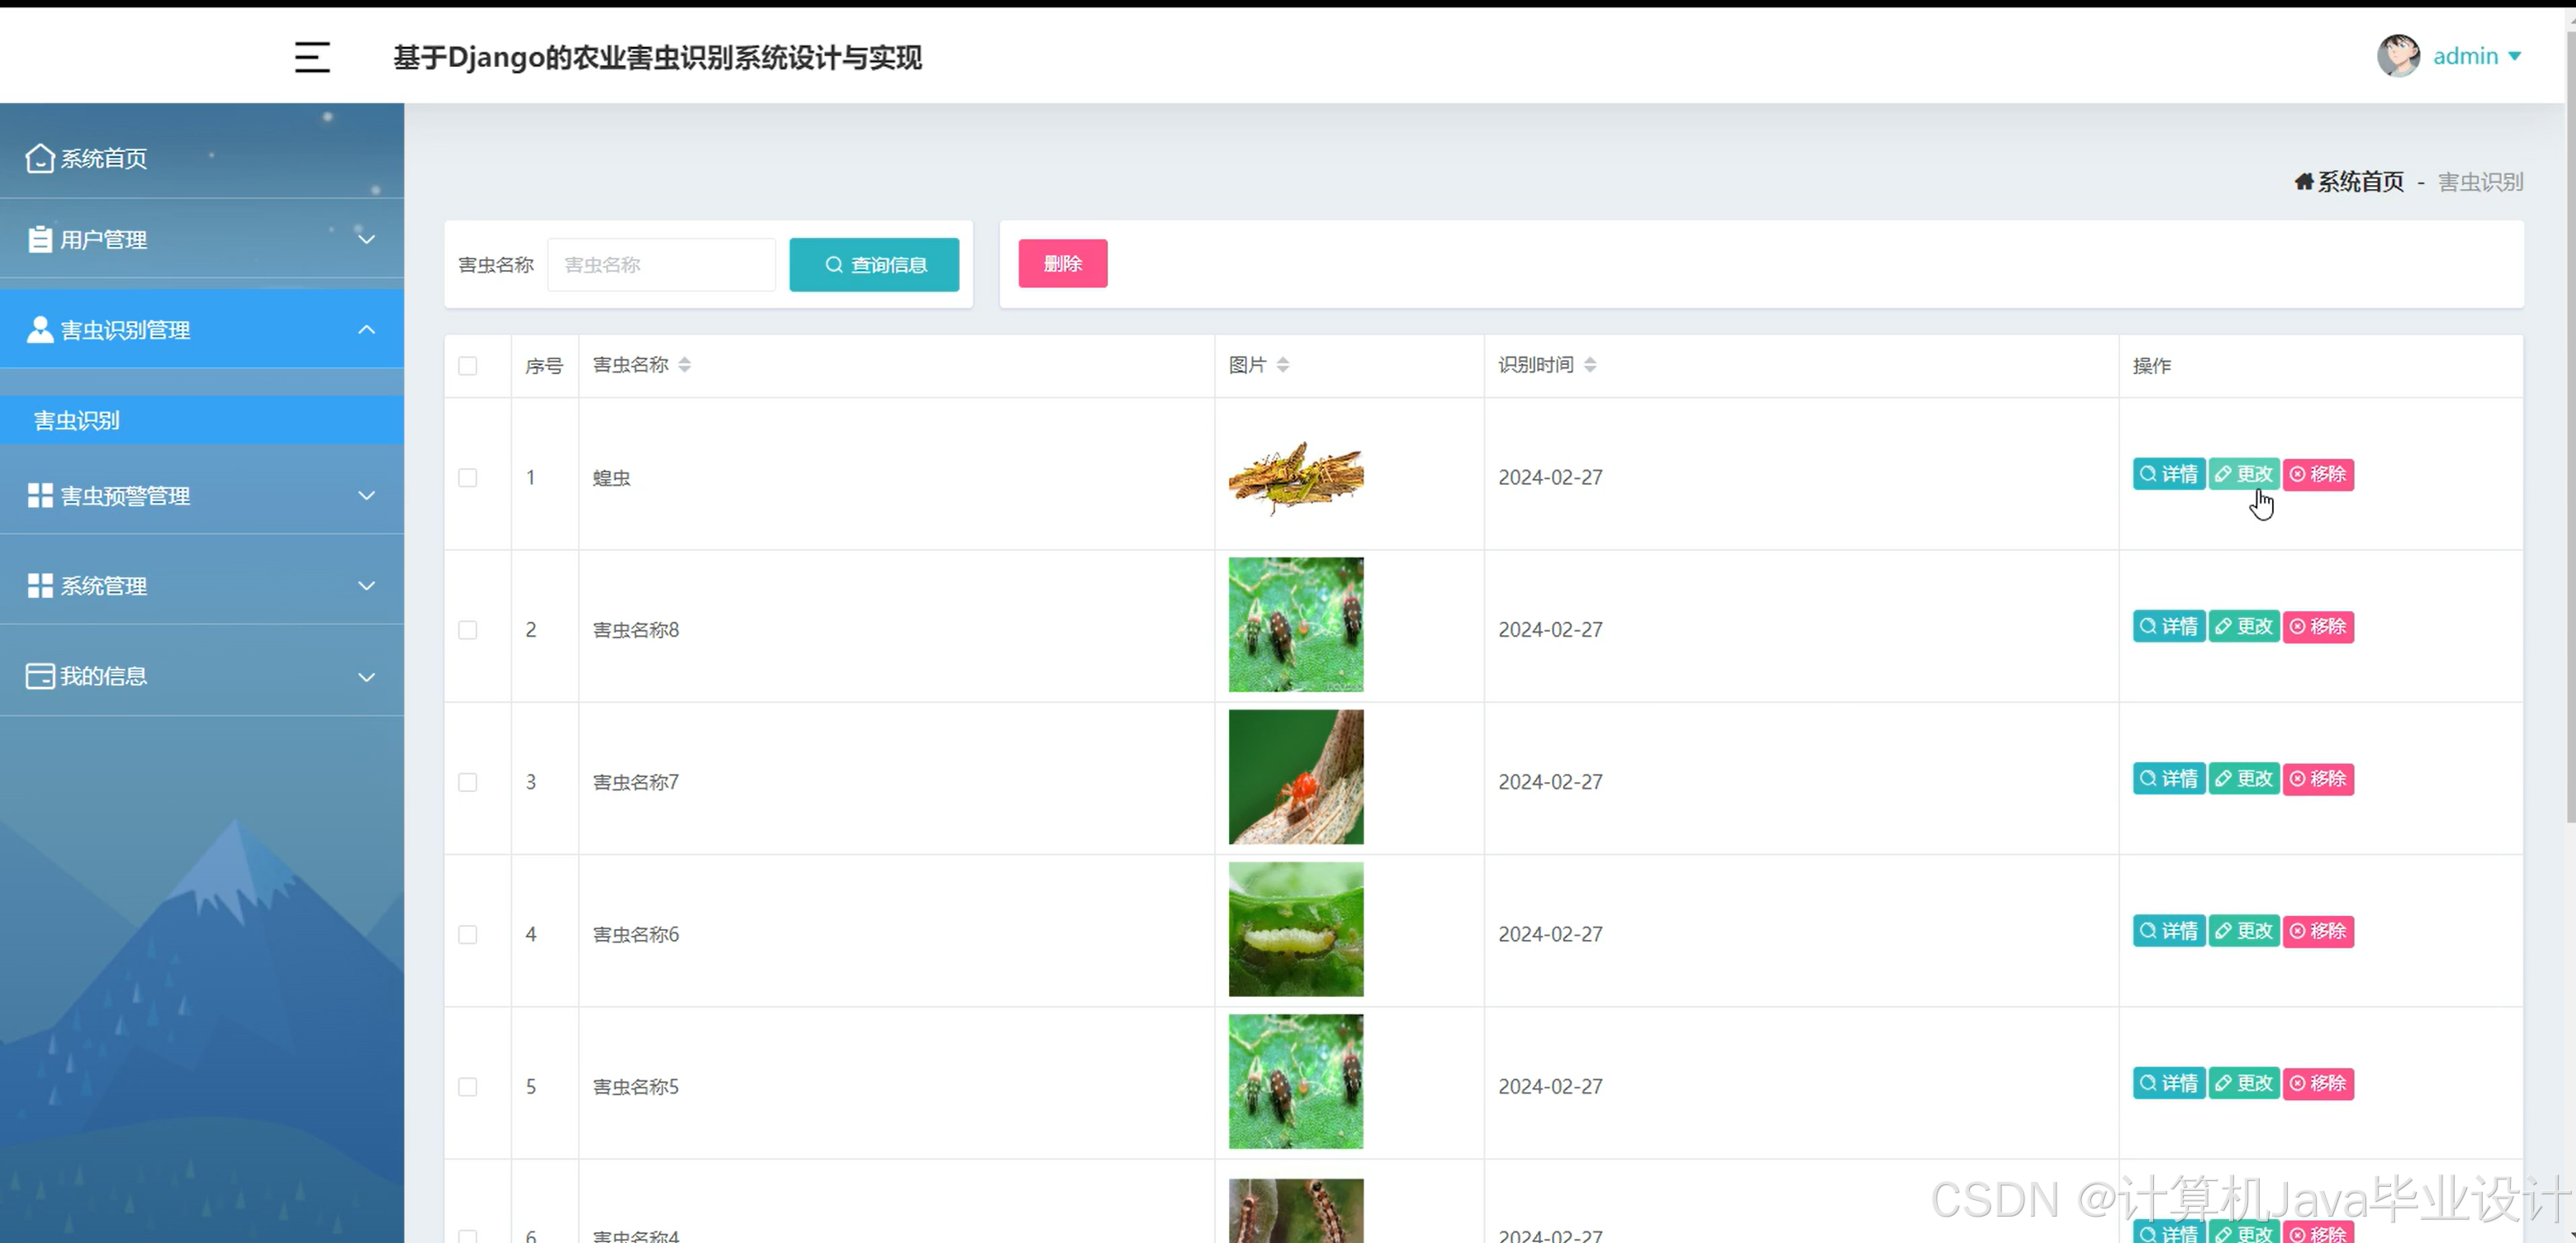Check the checkbox for row 害虫名称5
Image resolution: width=2576 pixels, height=1243 pixels.
click(x=467, y=1086)
